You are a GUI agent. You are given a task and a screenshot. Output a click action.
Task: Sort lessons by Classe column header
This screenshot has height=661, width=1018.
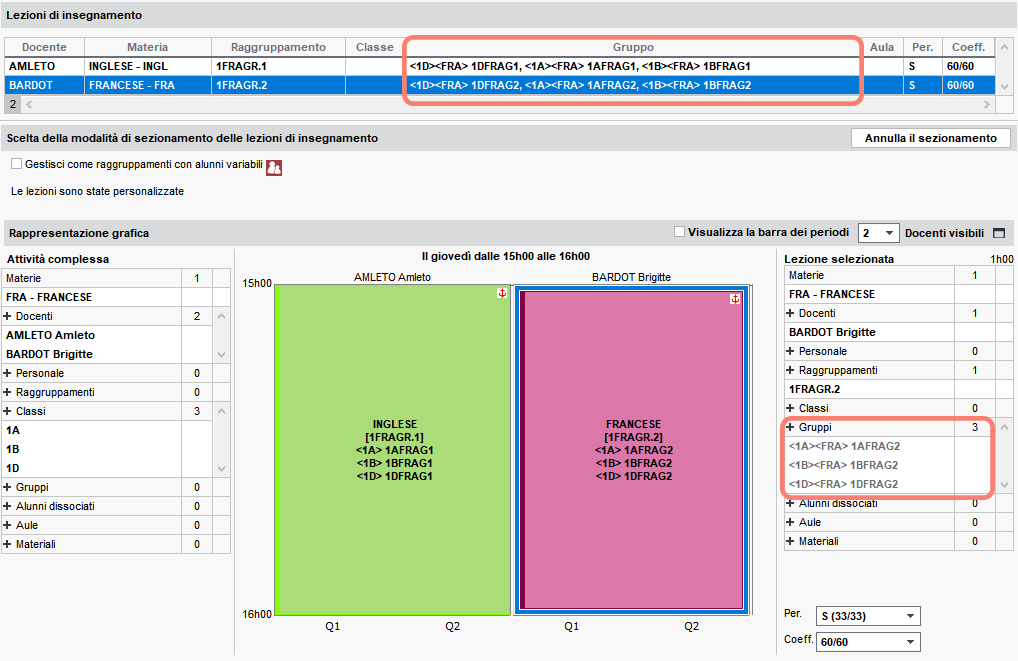point(375,47)
